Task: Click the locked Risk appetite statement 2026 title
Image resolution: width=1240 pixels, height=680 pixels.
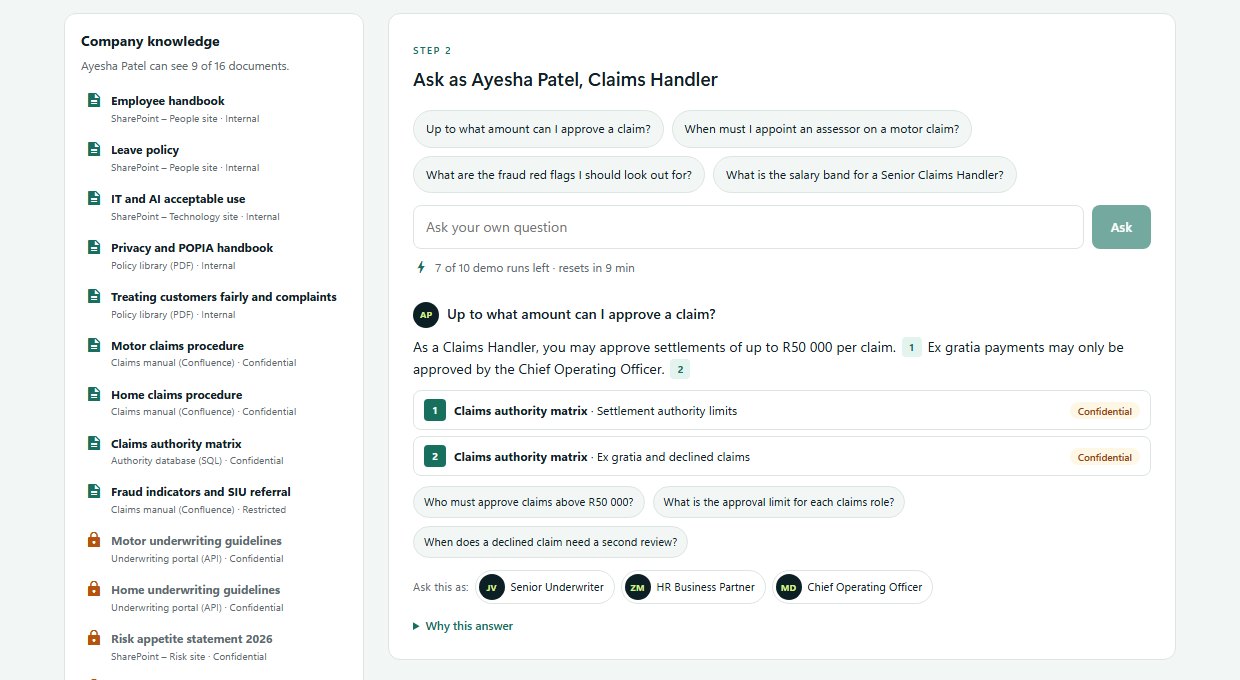Action: pyautogui.click(x=192, y=639)
